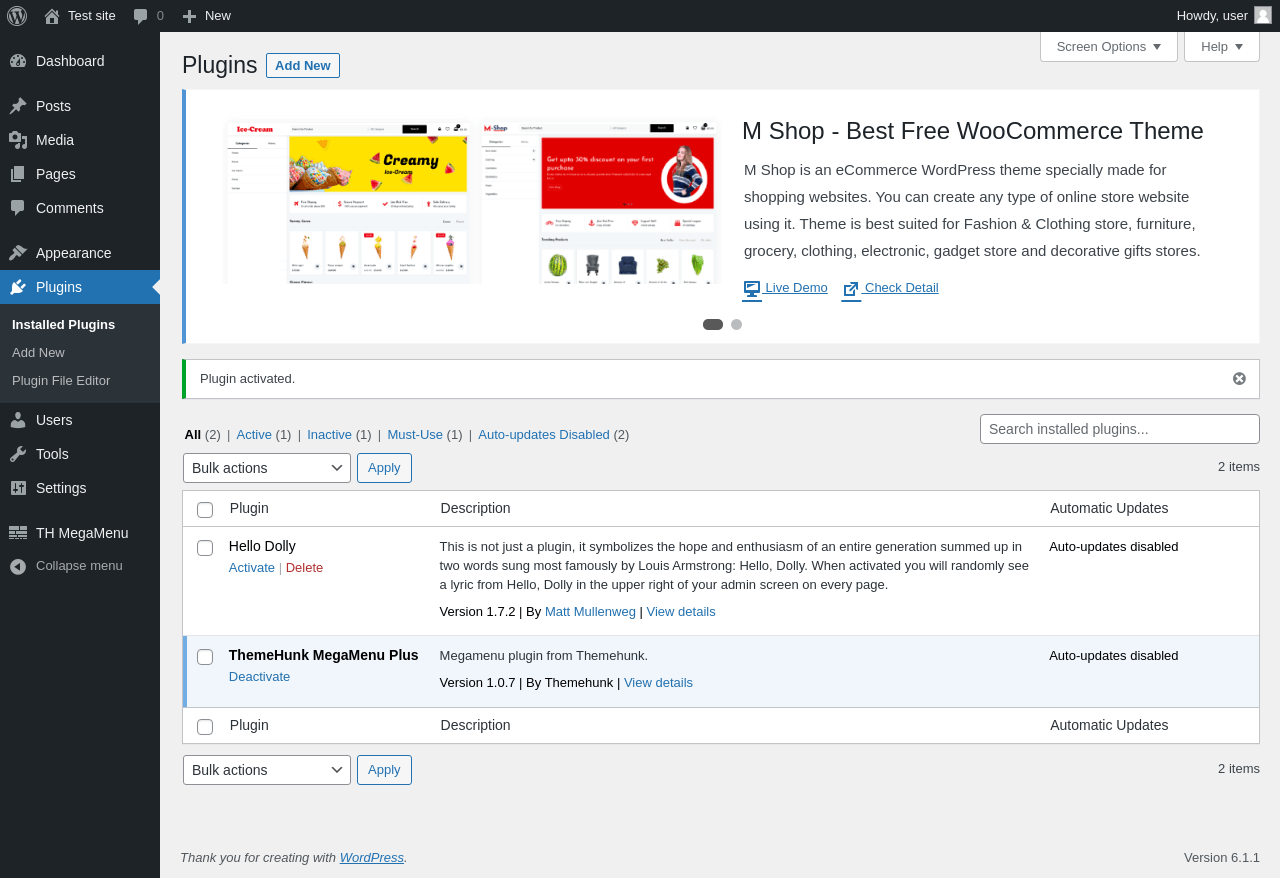Click the Appearance paintbrush icon
Screen dimensions: 1280x878
pyautogui.click(x=18, y=253)
